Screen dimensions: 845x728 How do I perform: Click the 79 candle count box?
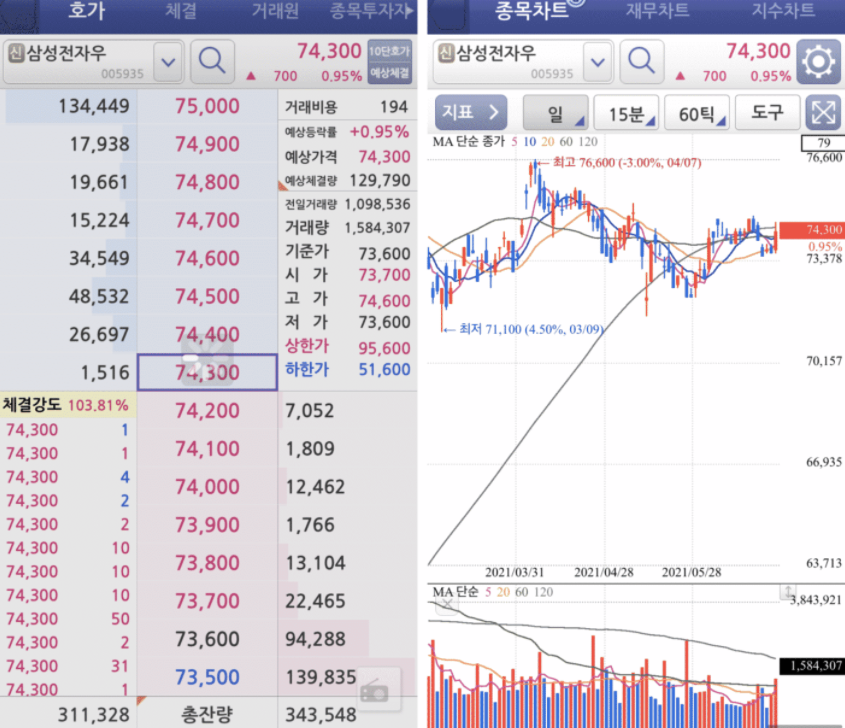823,143
